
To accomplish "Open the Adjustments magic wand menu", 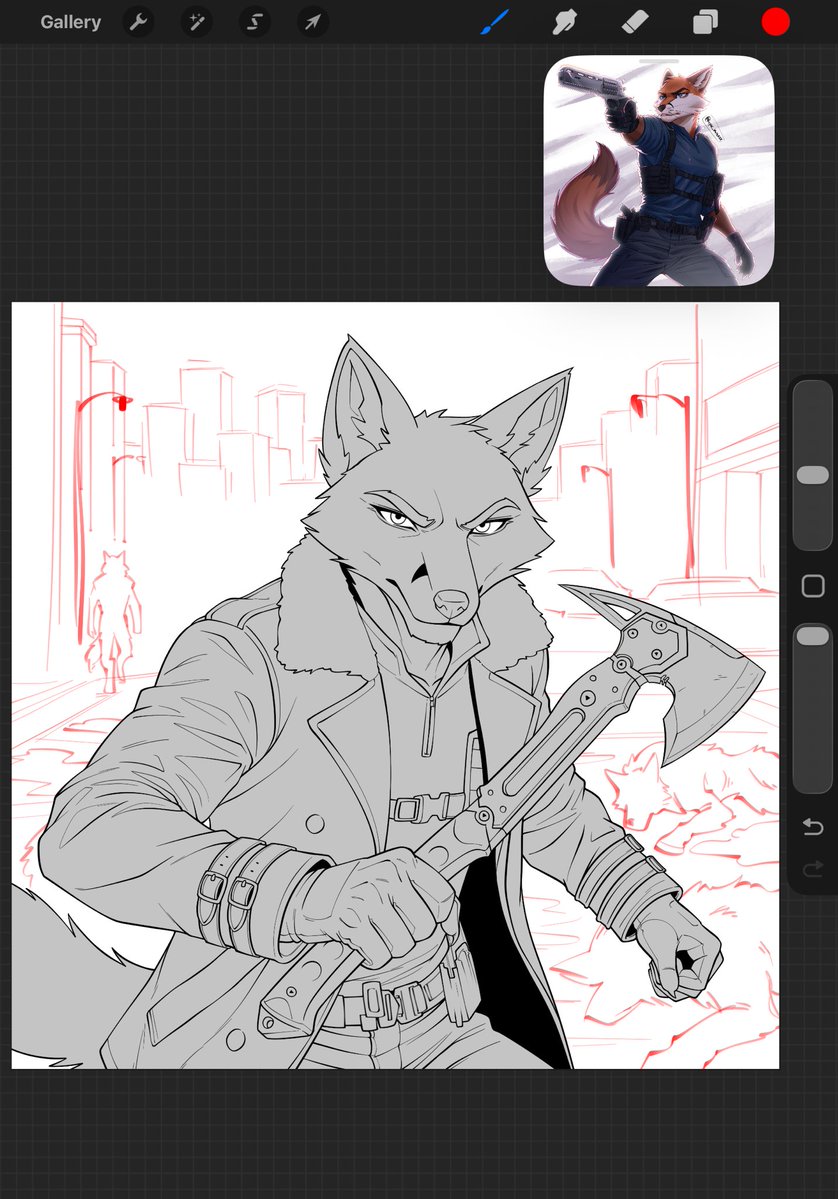I will pos(197,22).
